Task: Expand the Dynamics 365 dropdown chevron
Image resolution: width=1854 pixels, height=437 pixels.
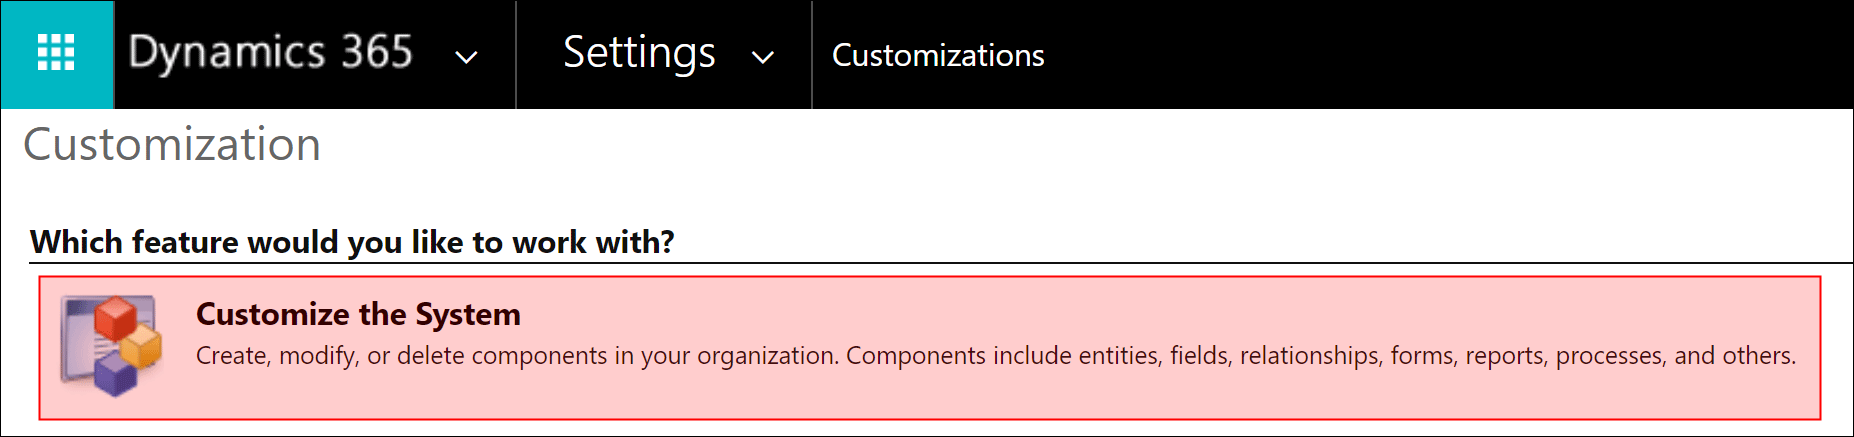Action: tap(466, 57)
